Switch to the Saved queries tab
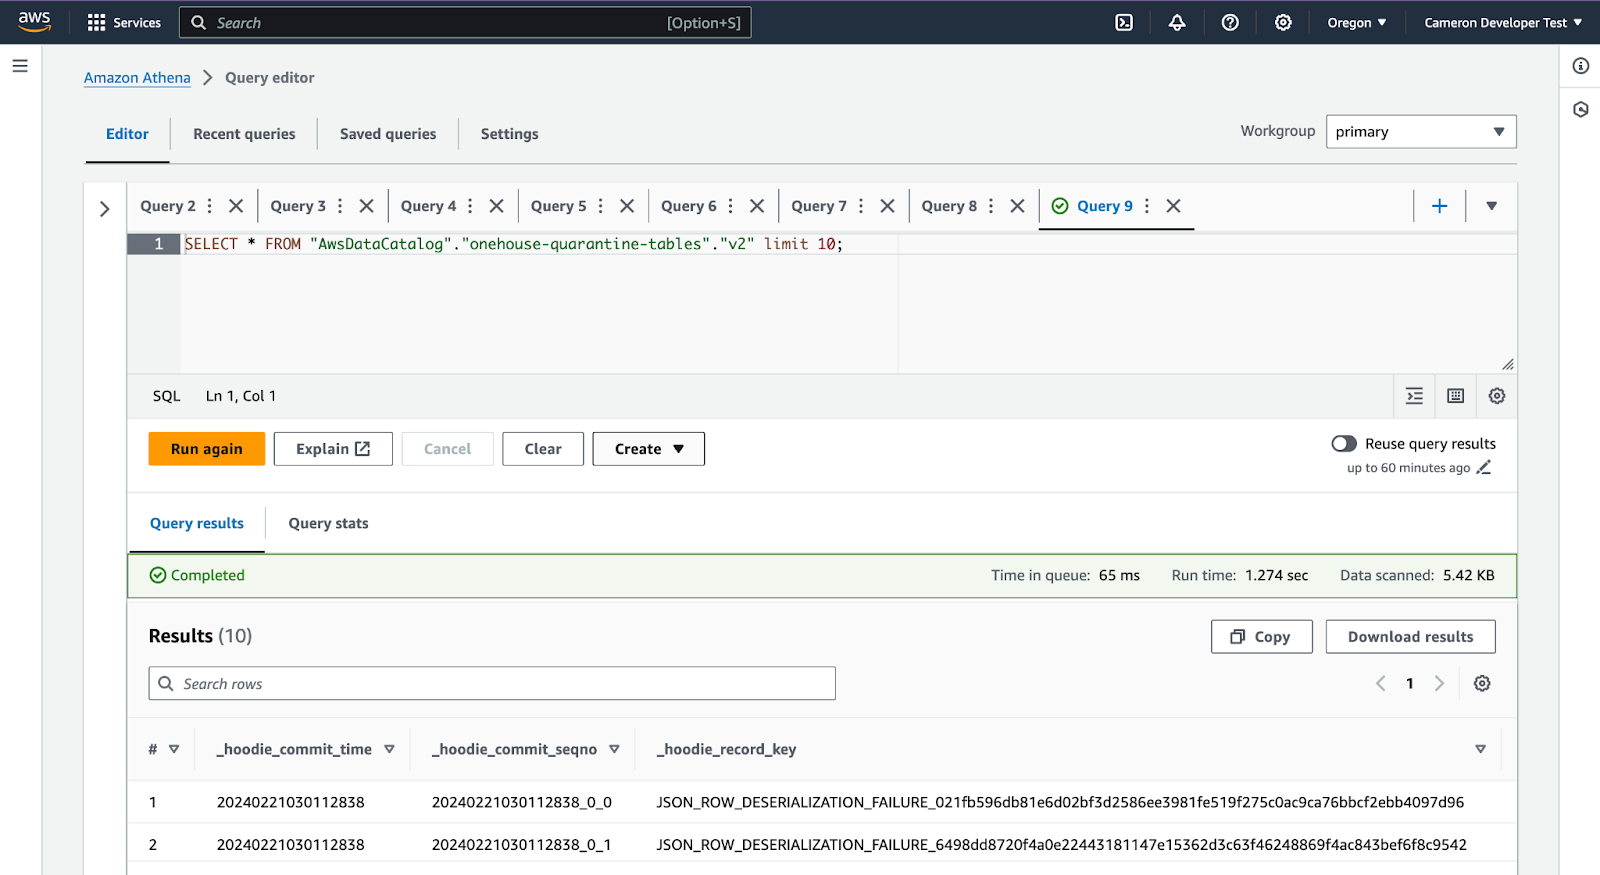Image resolution: width=1600 pixels, height=875 pixels. 388,134
